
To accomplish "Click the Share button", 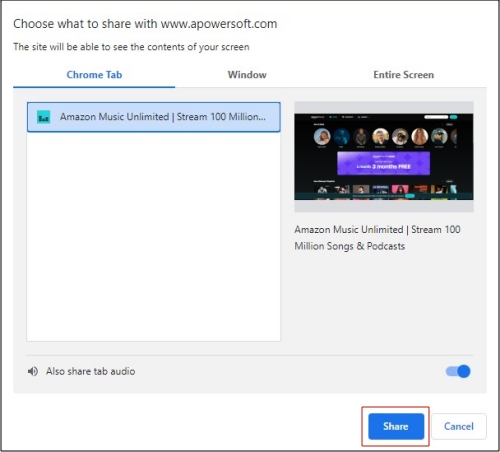I will pyautogui.click(x=396, y=426).
